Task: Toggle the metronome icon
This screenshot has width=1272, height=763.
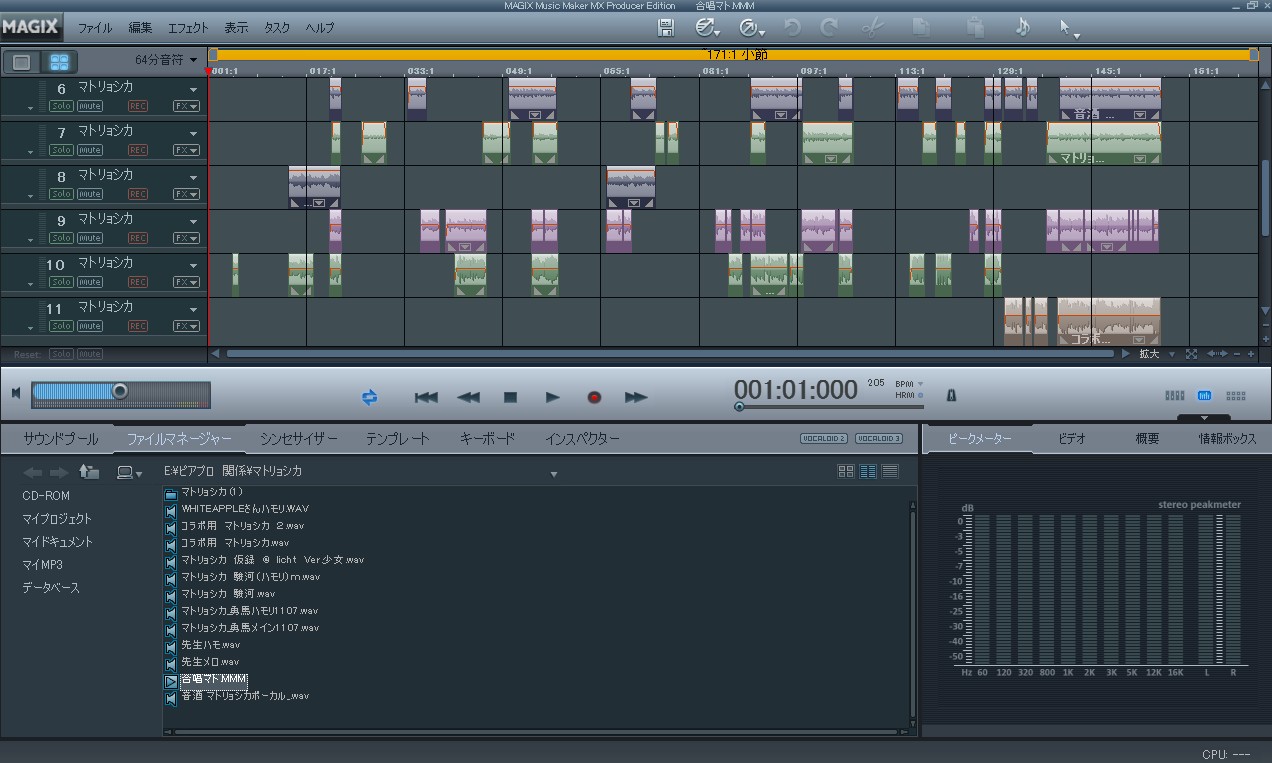Action: pyautogui.click(x=951, y=395)
